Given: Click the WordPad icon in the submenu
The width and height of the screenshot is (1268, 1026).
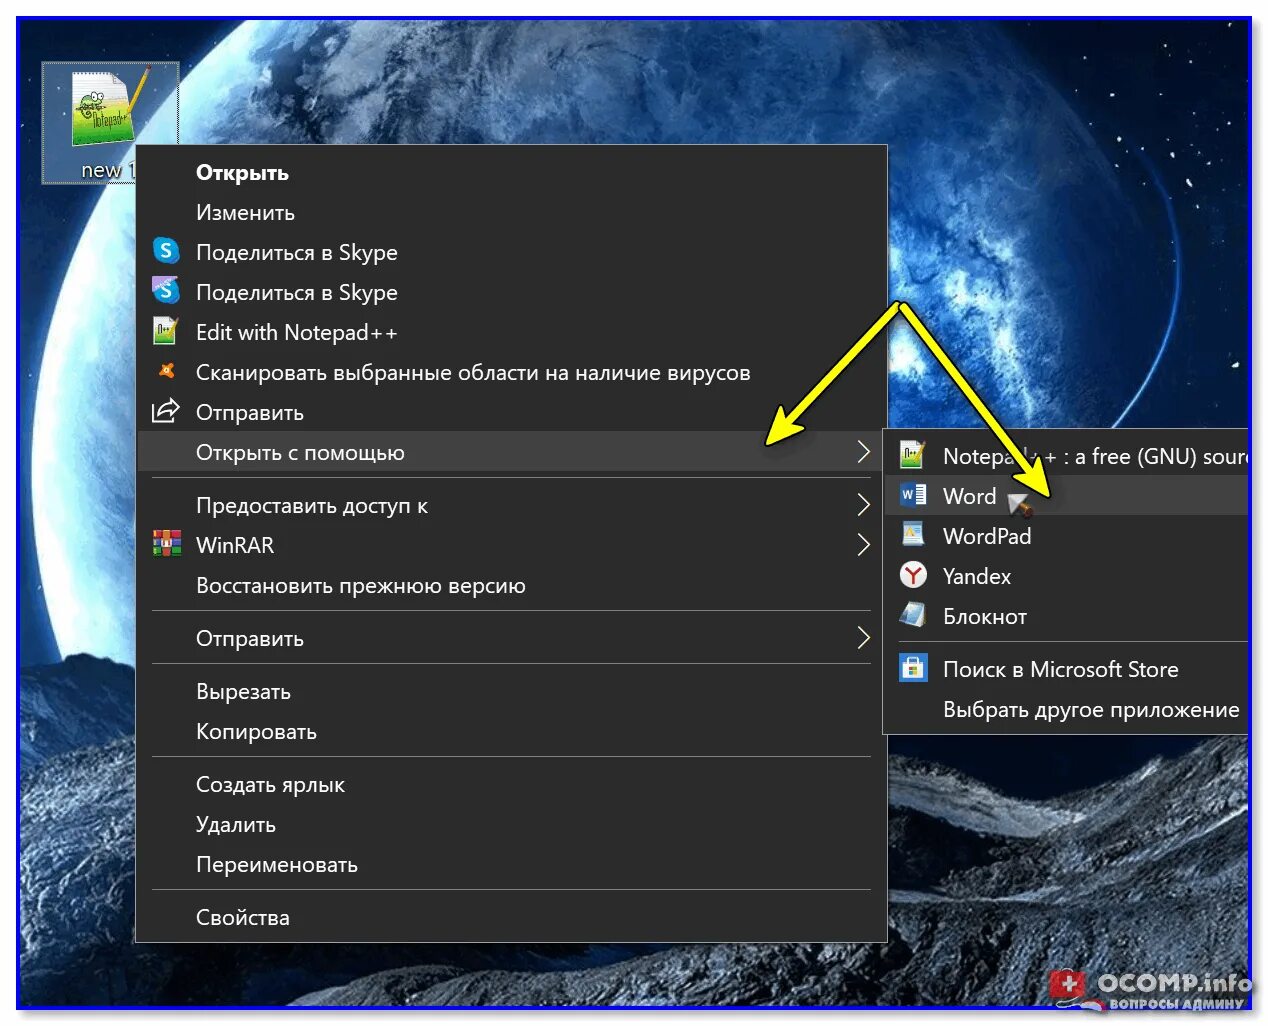Looking at the screenshot, I should click(912, 535).
